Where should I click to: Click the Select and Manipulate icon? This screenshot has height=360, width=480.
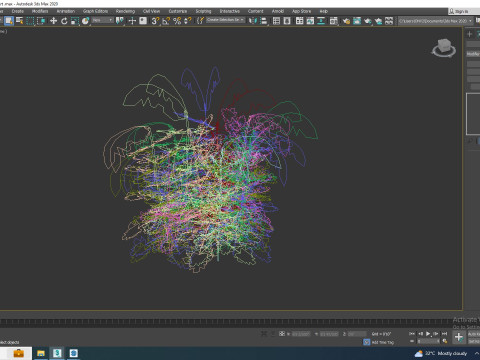(x=132, y=21)
